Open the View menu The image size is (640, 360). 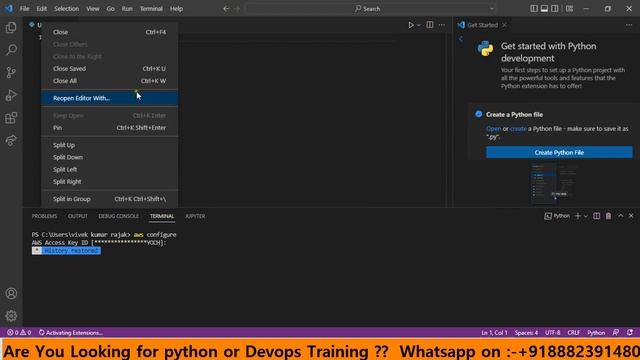pyautogui.click(x=93, y=9)
